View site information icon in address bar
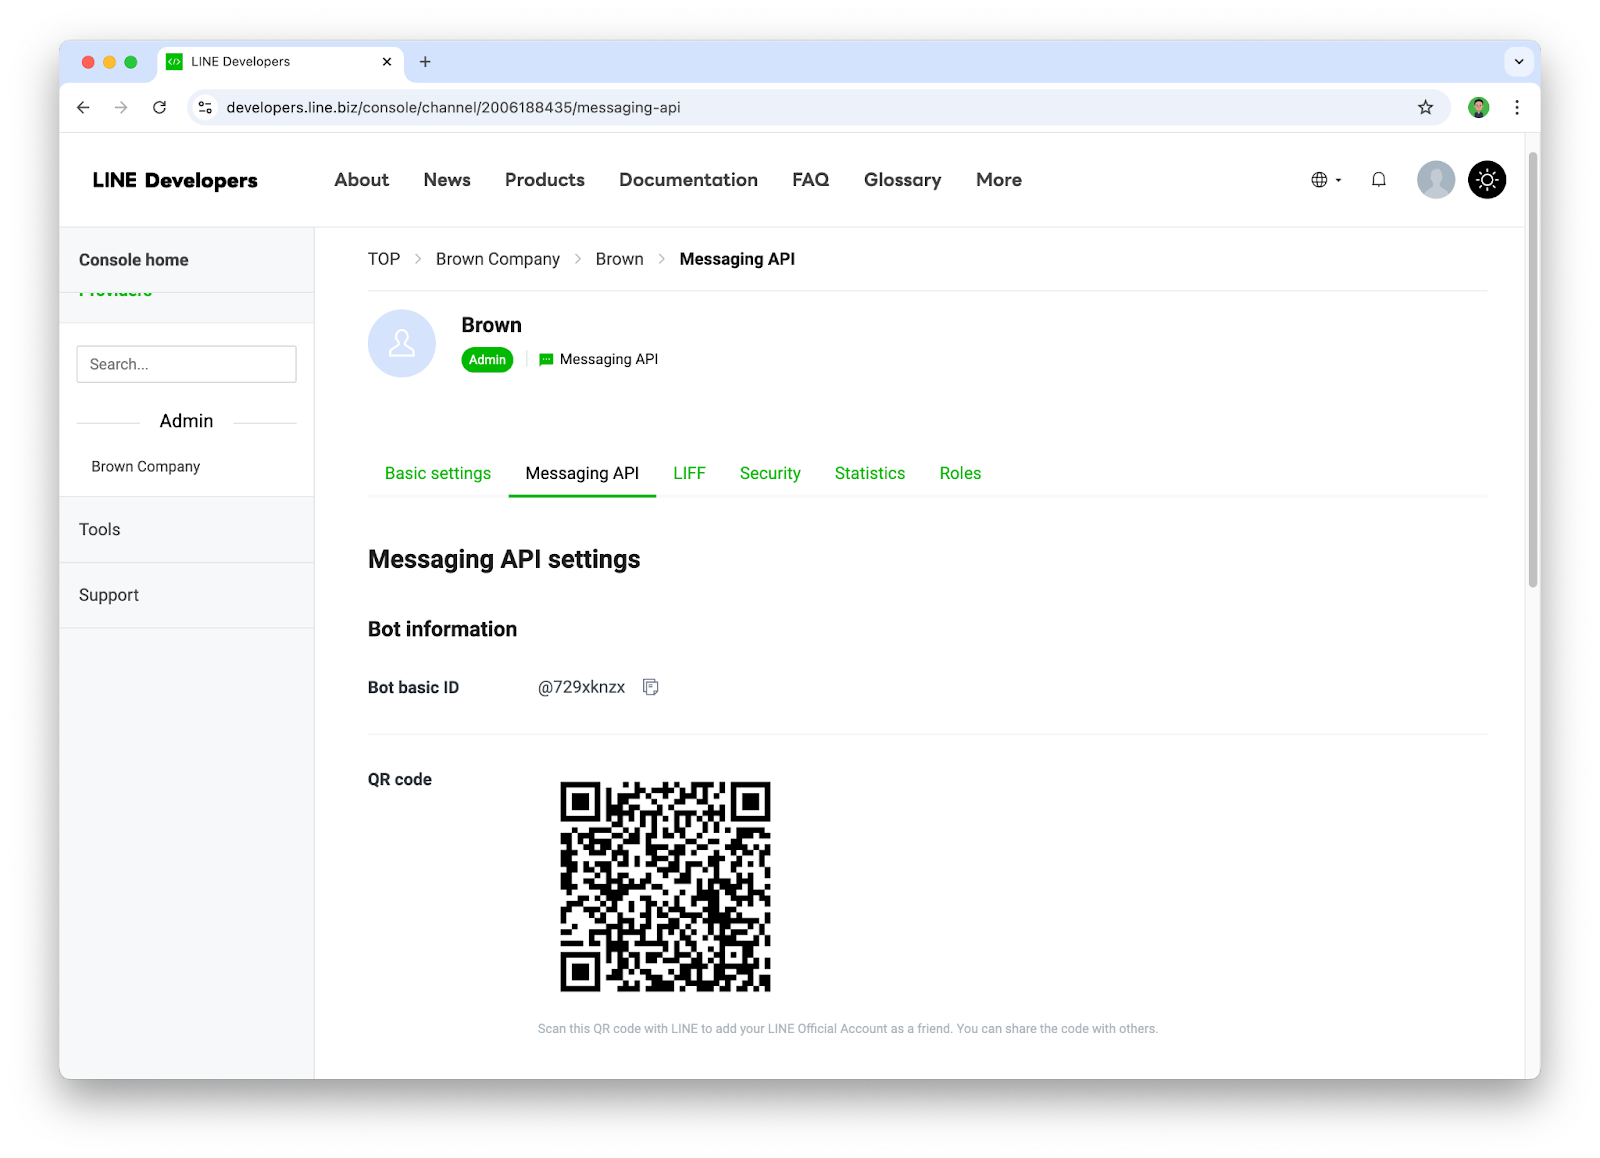This screenshot has height=1158, width=1600. pyautogui.click(x=205, y=108)
